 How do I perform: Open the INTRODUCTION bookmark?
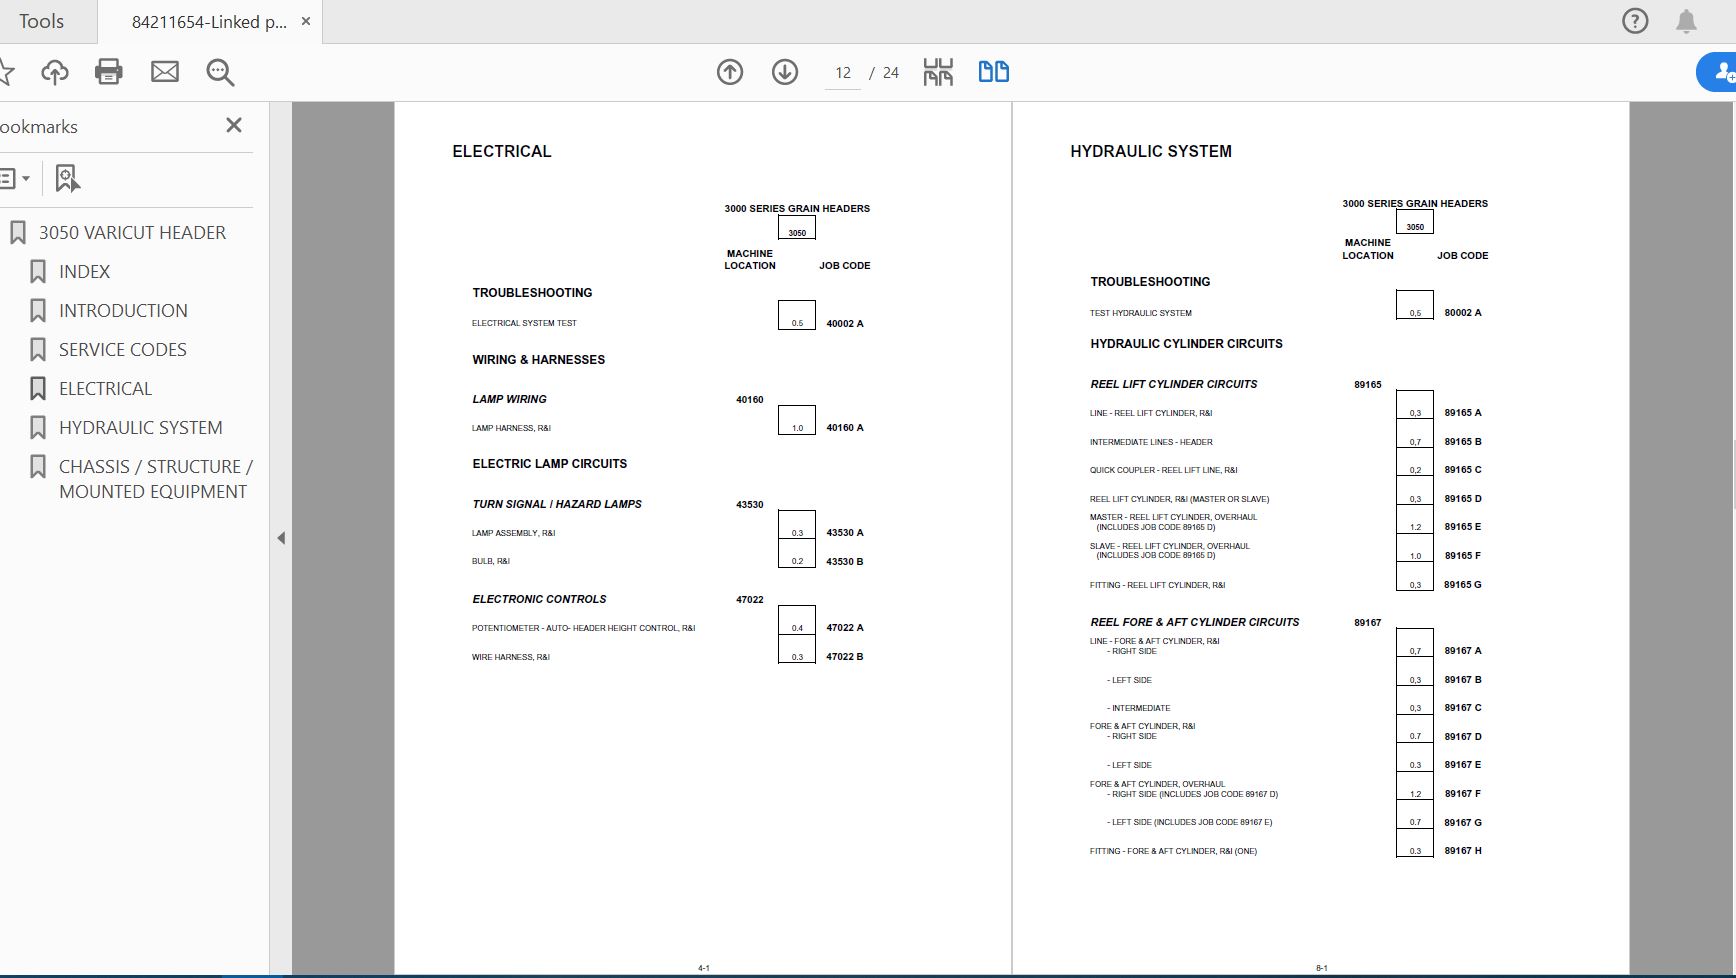pos(123,311)
